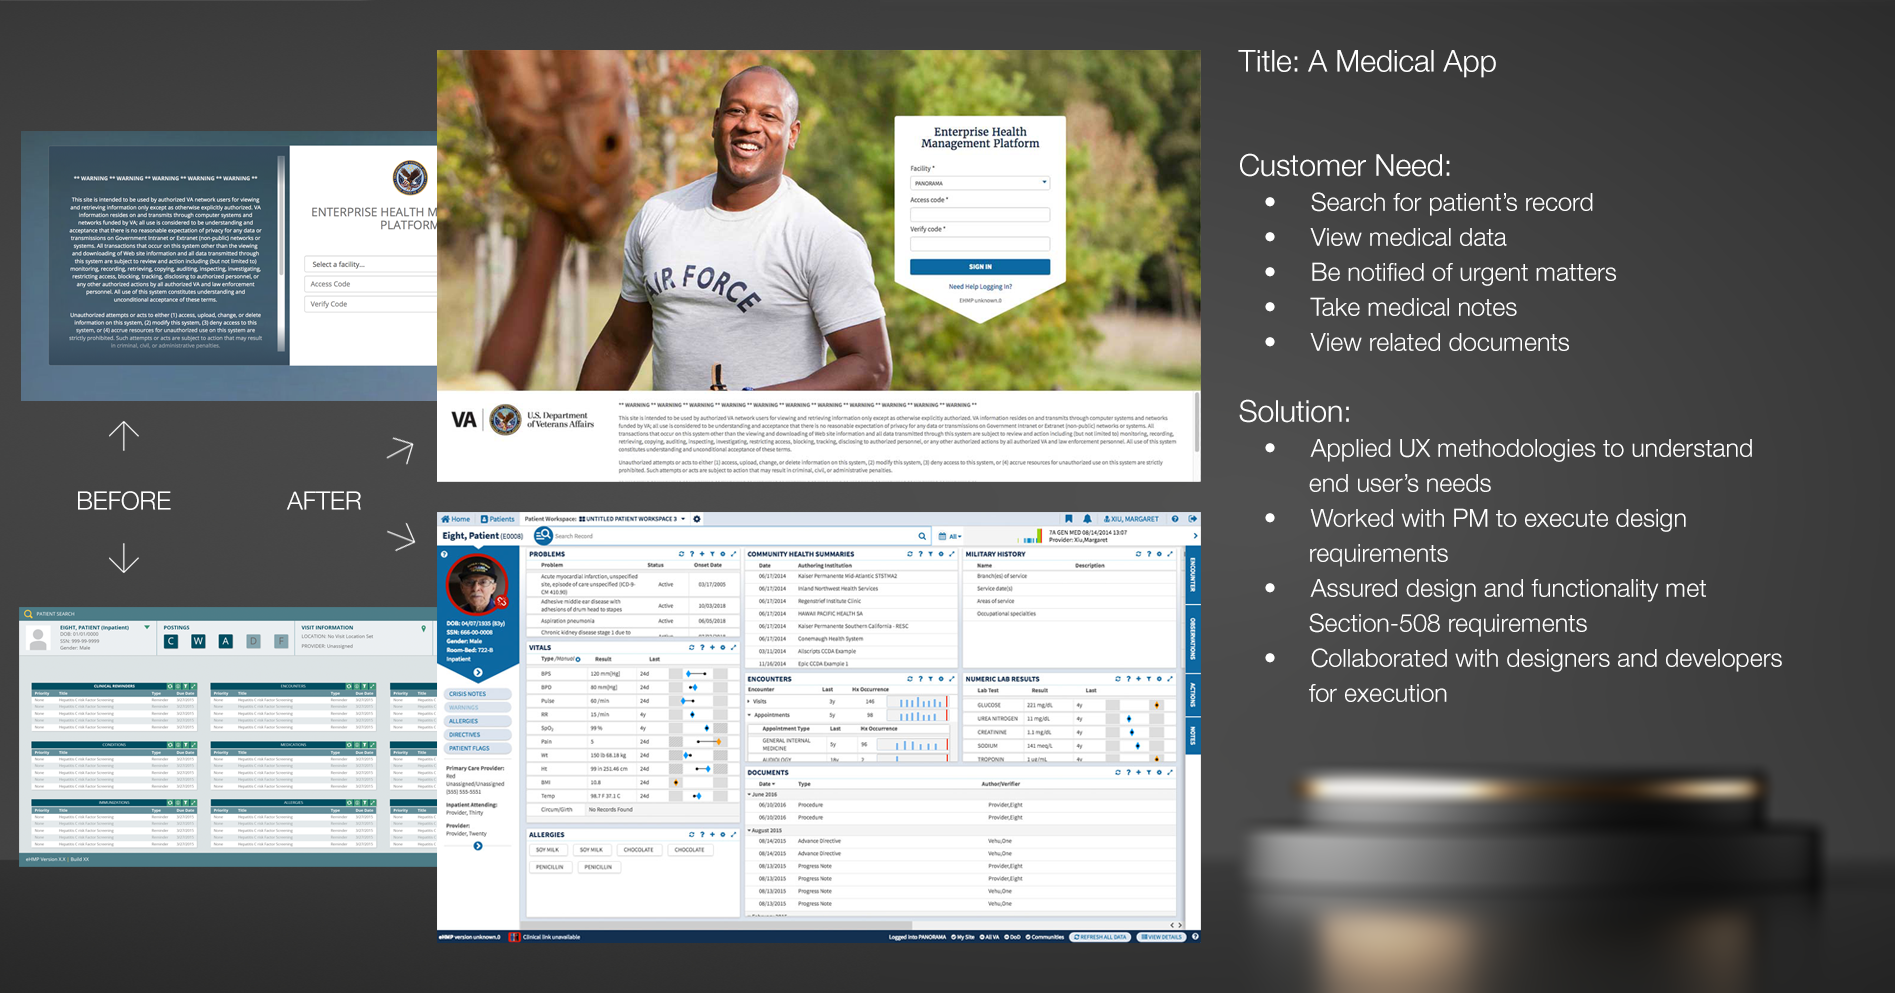The image size is (1895, 993).
Task: Select the All VA radio option
Action: [x=990, y=937]
